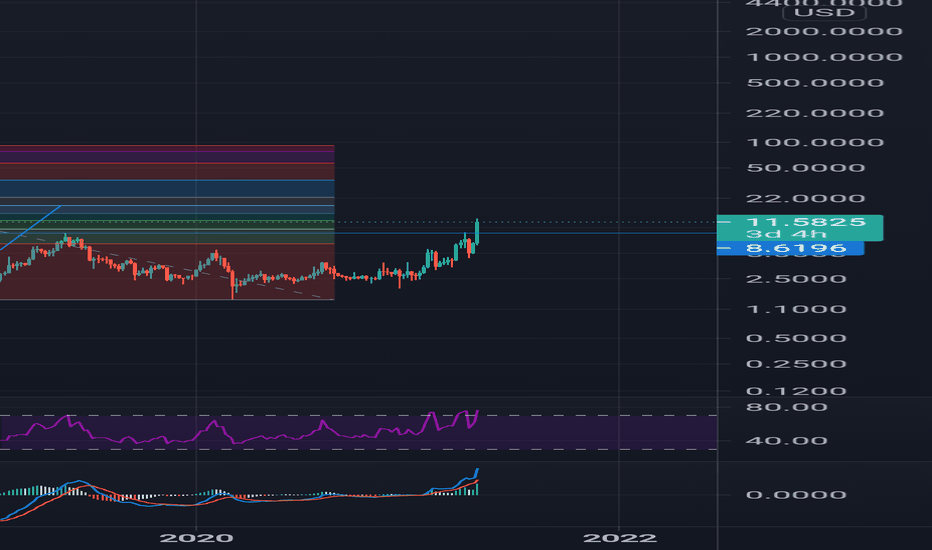932x550 pixels.
Task: Select the current price label 11.5825
Action: click(x=806, y=222)
